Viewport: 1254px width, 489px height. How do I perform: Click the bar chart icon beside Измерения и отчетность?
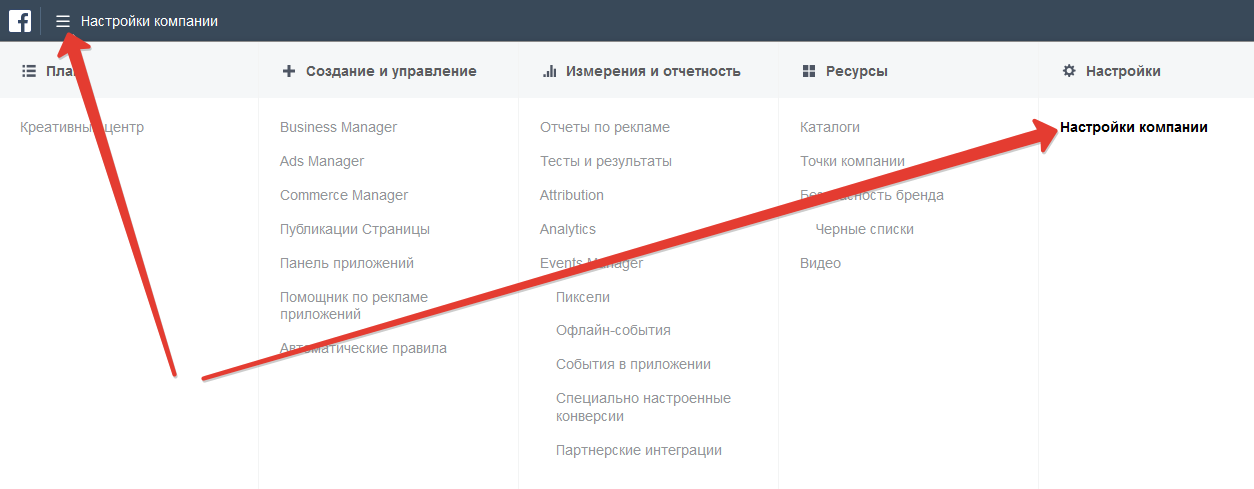[x=549, y=71]
